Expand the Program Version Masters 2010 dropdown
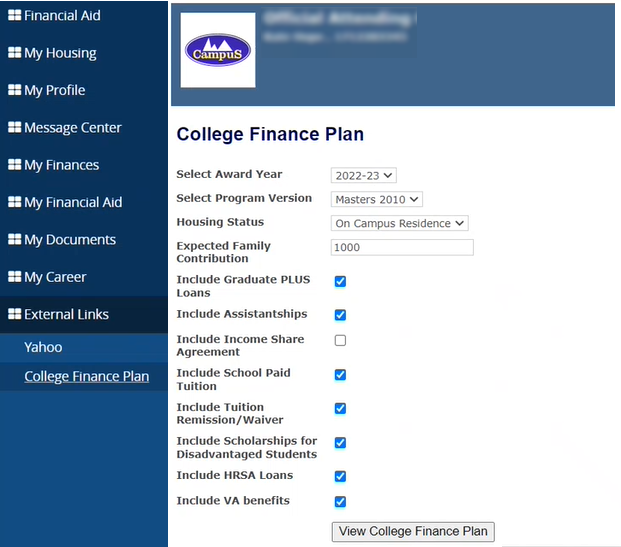This screenshot has width=621, height=547. (377, 199)
